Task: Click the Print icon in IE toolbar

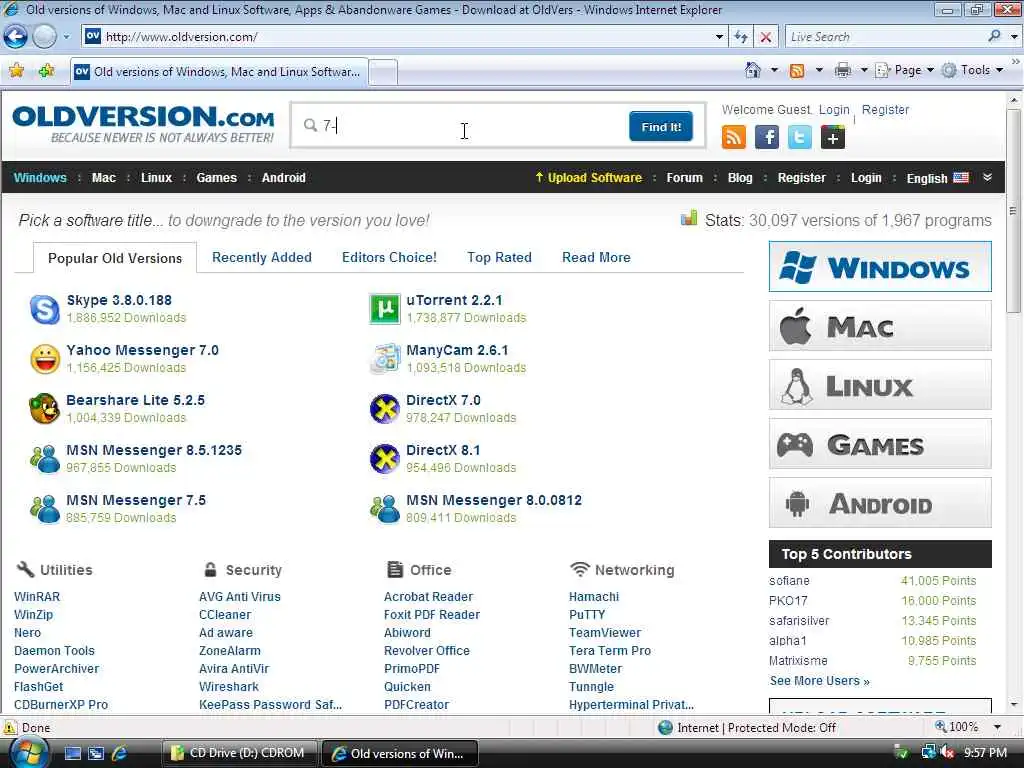Action: 842,70
